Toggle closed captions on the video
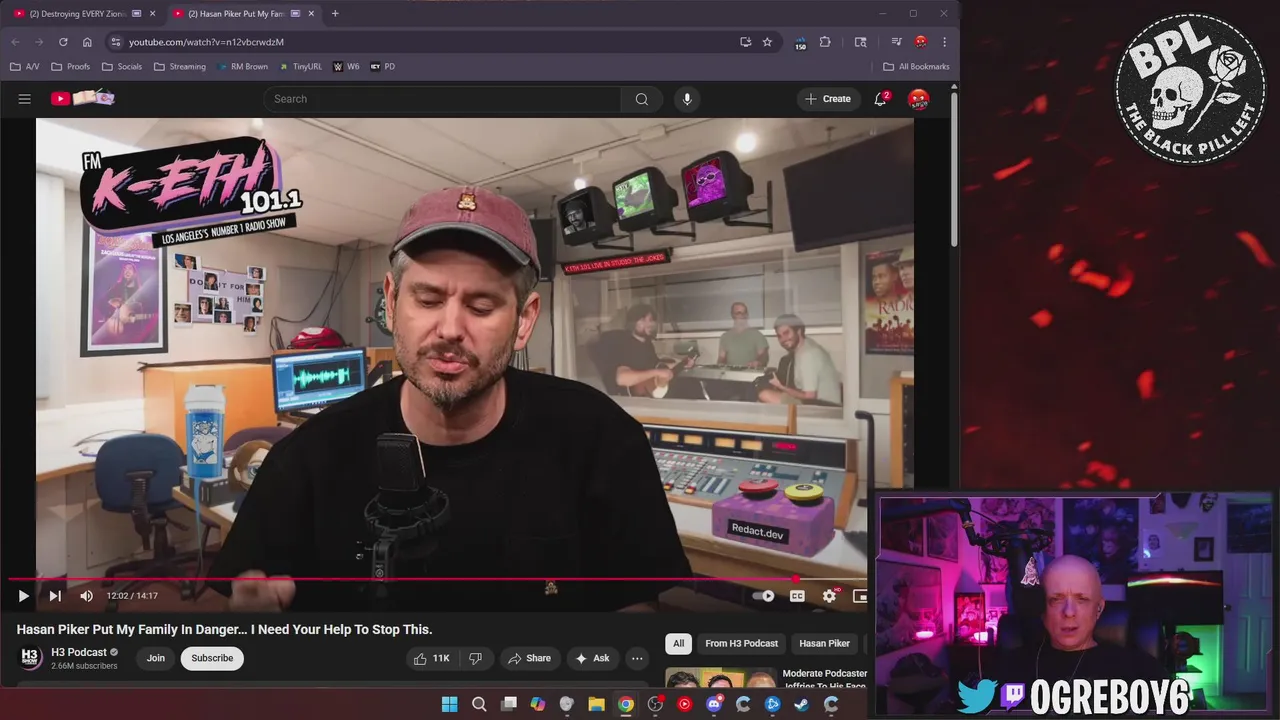Screen dimensions: 1280x720 click(x=797, y=596)
